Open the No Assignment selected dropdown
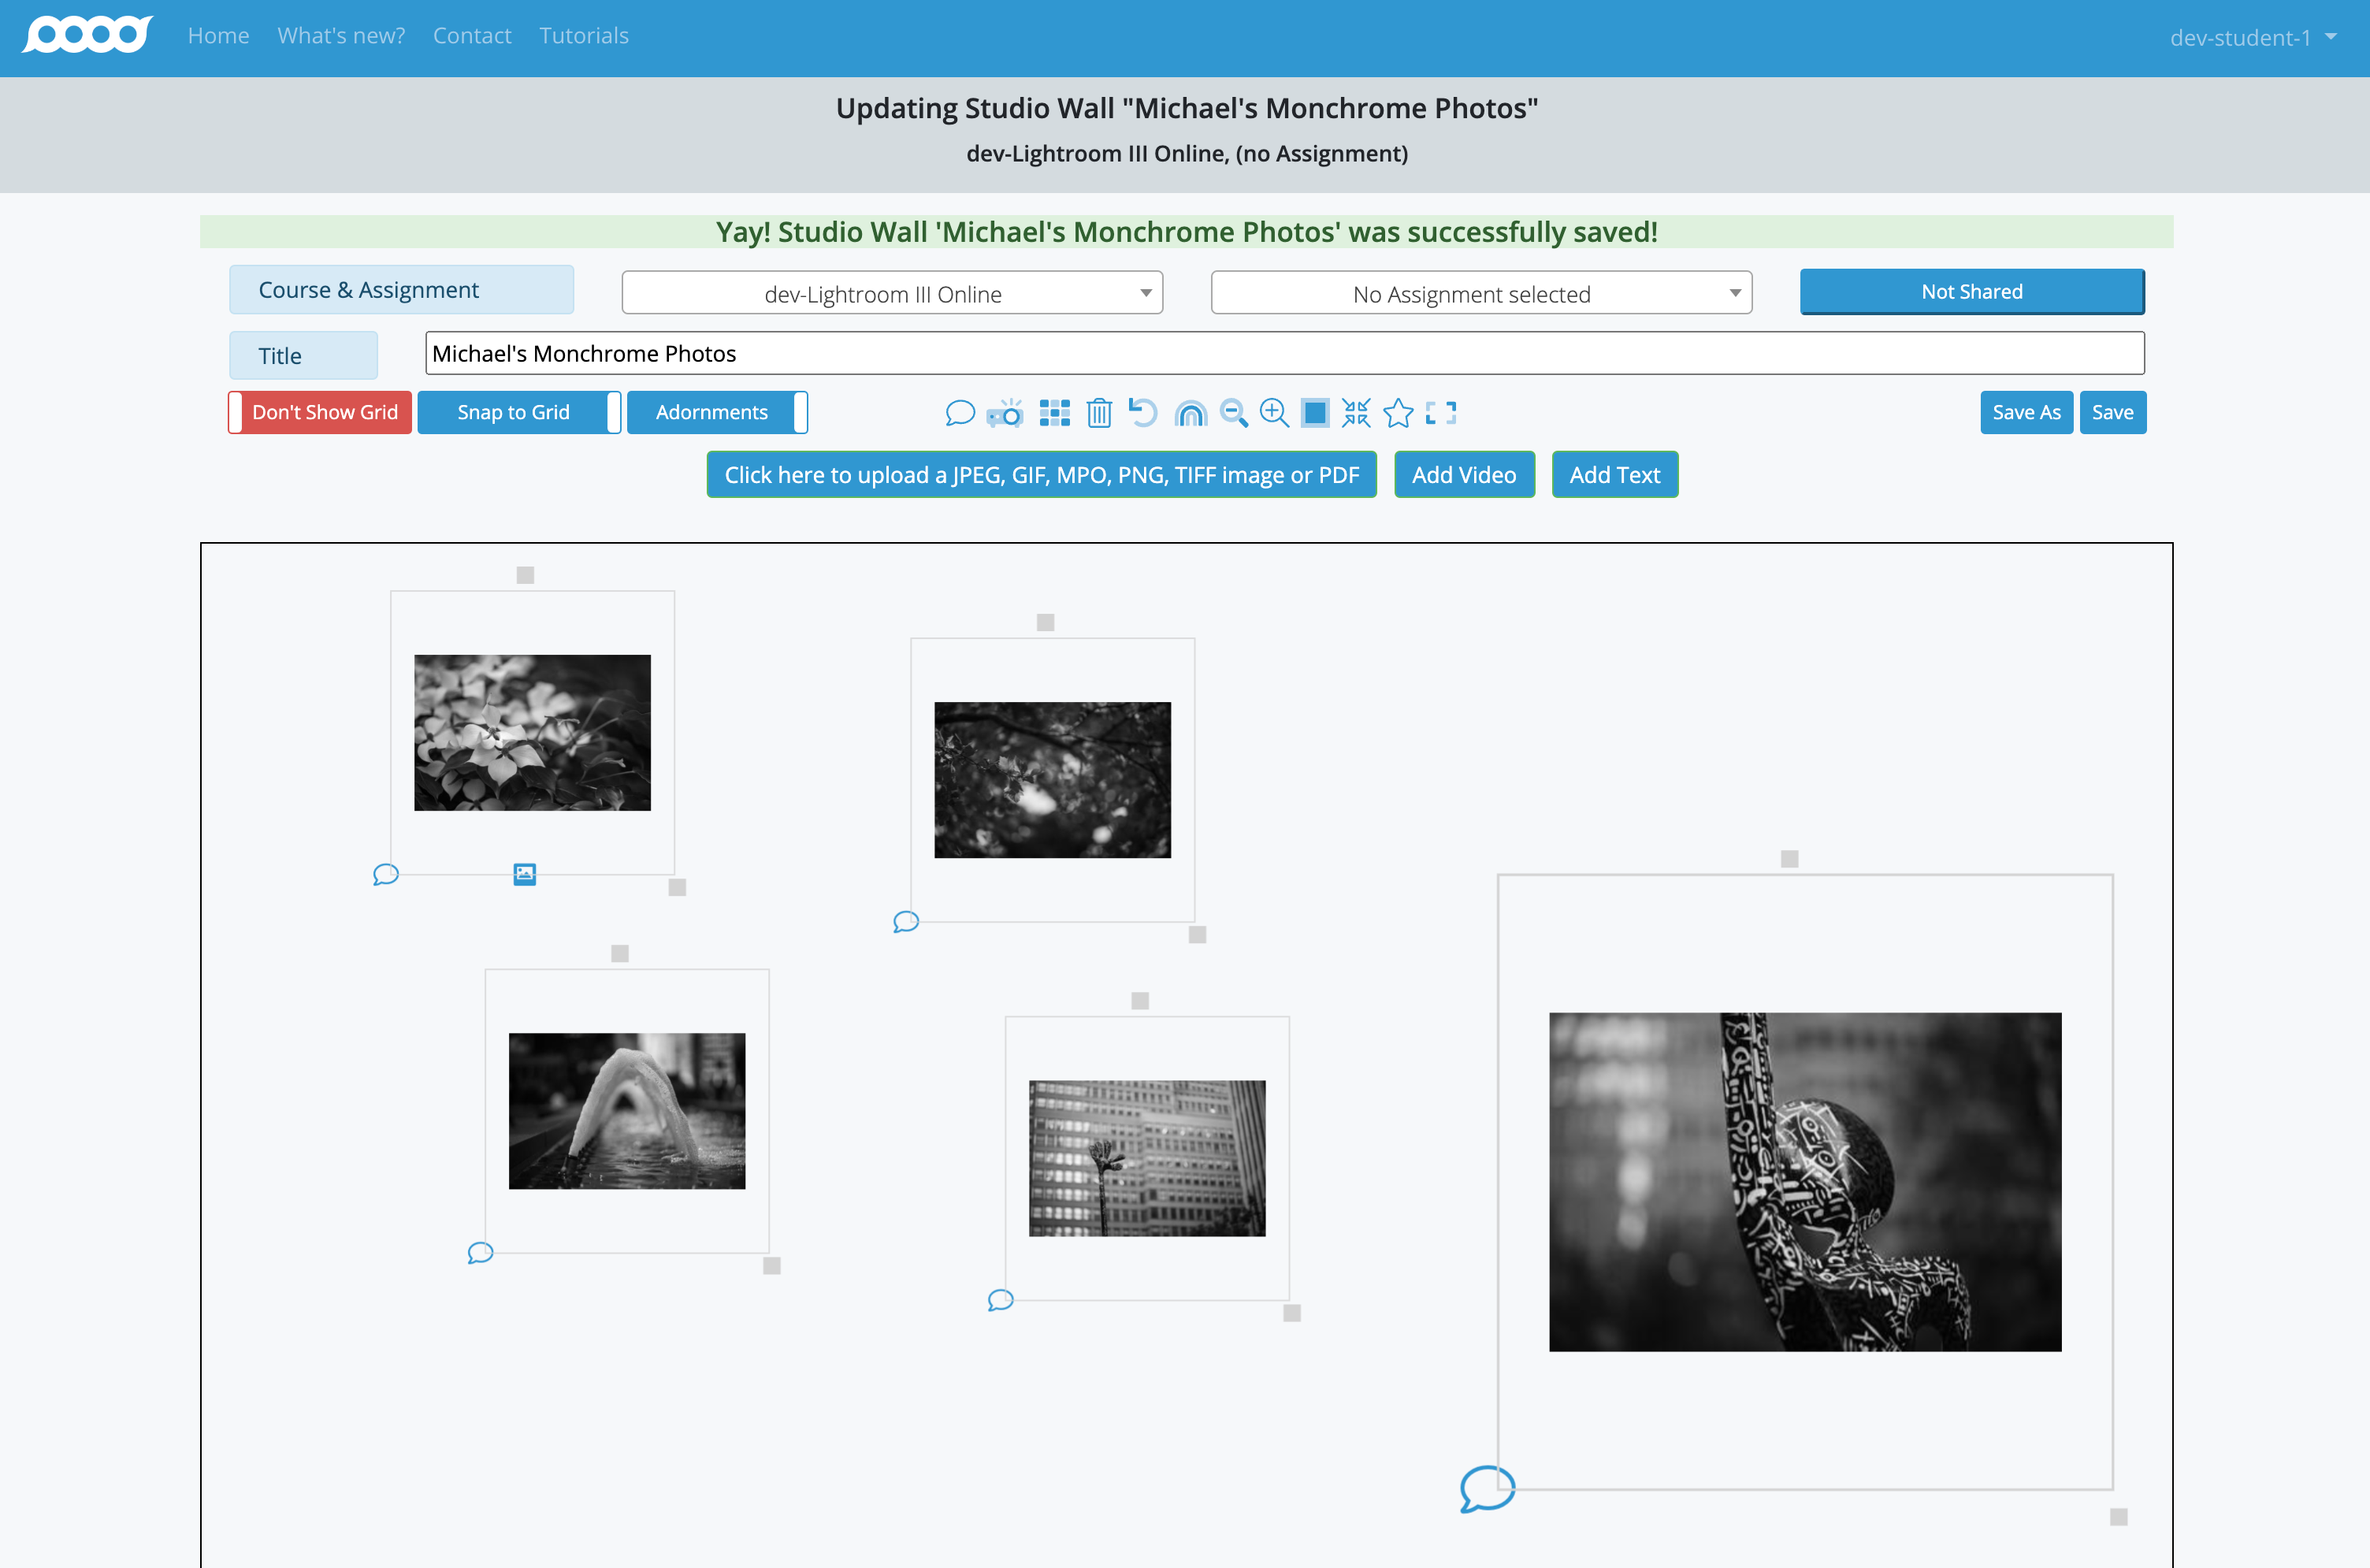 1481,293
